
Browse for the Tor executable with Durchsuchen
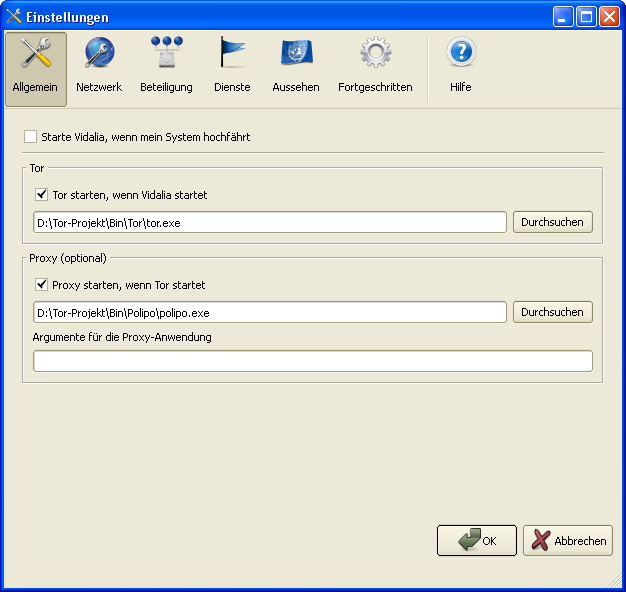[x=553, y=222]
